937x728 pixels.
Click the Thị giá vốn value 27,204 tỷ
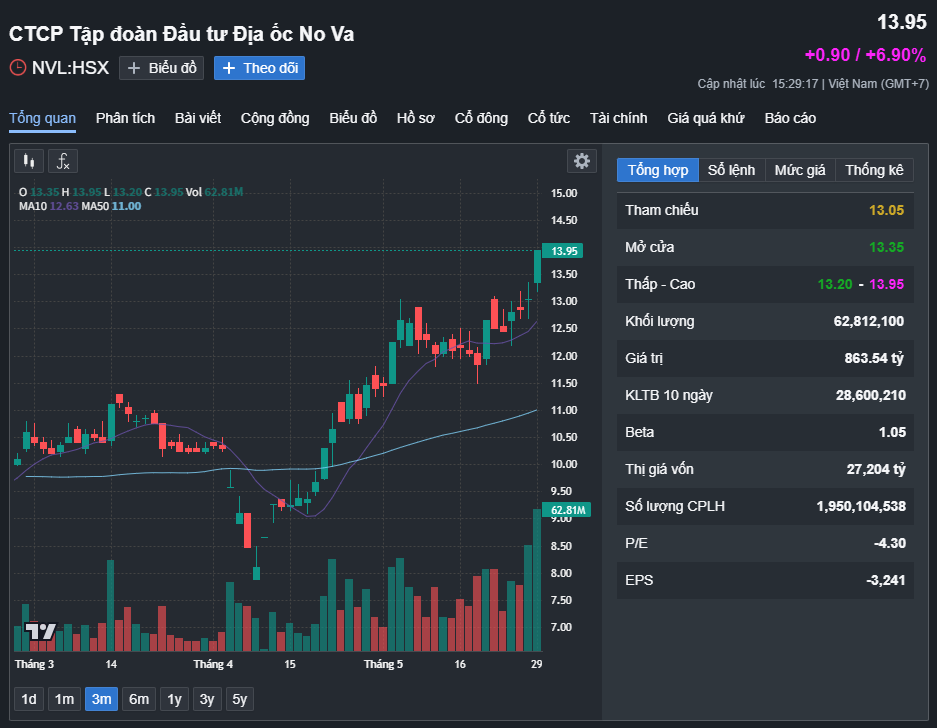[876, 470]
